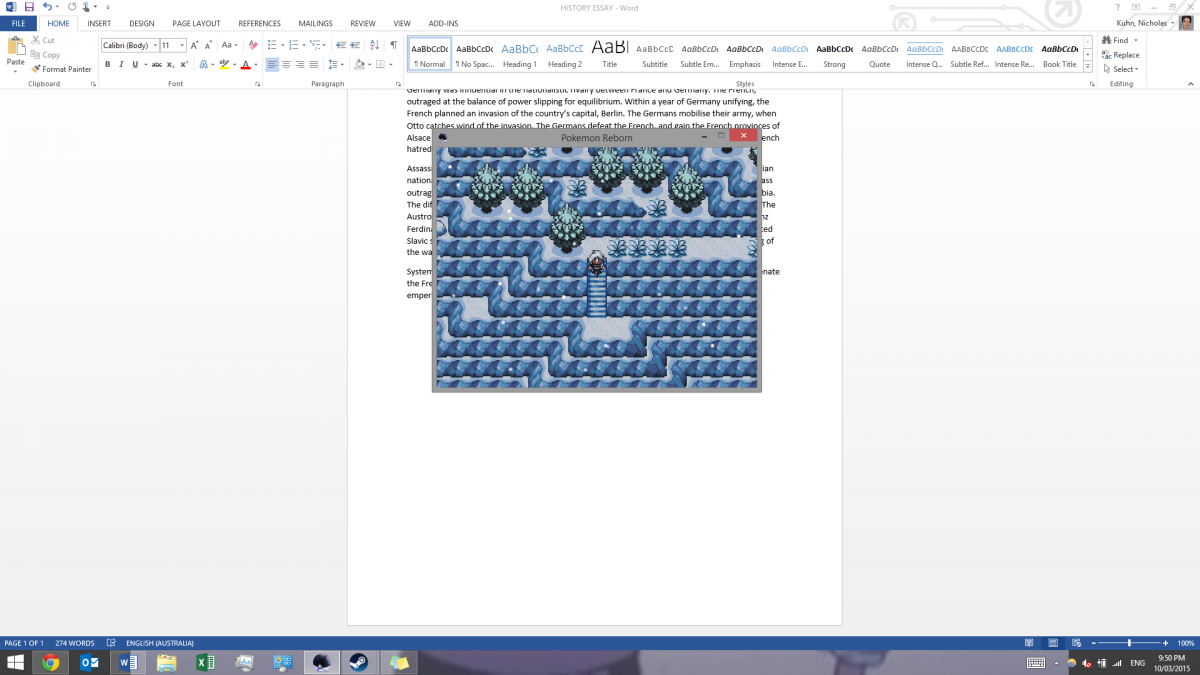
Task: Center the paragraph text
Action: 286,64
